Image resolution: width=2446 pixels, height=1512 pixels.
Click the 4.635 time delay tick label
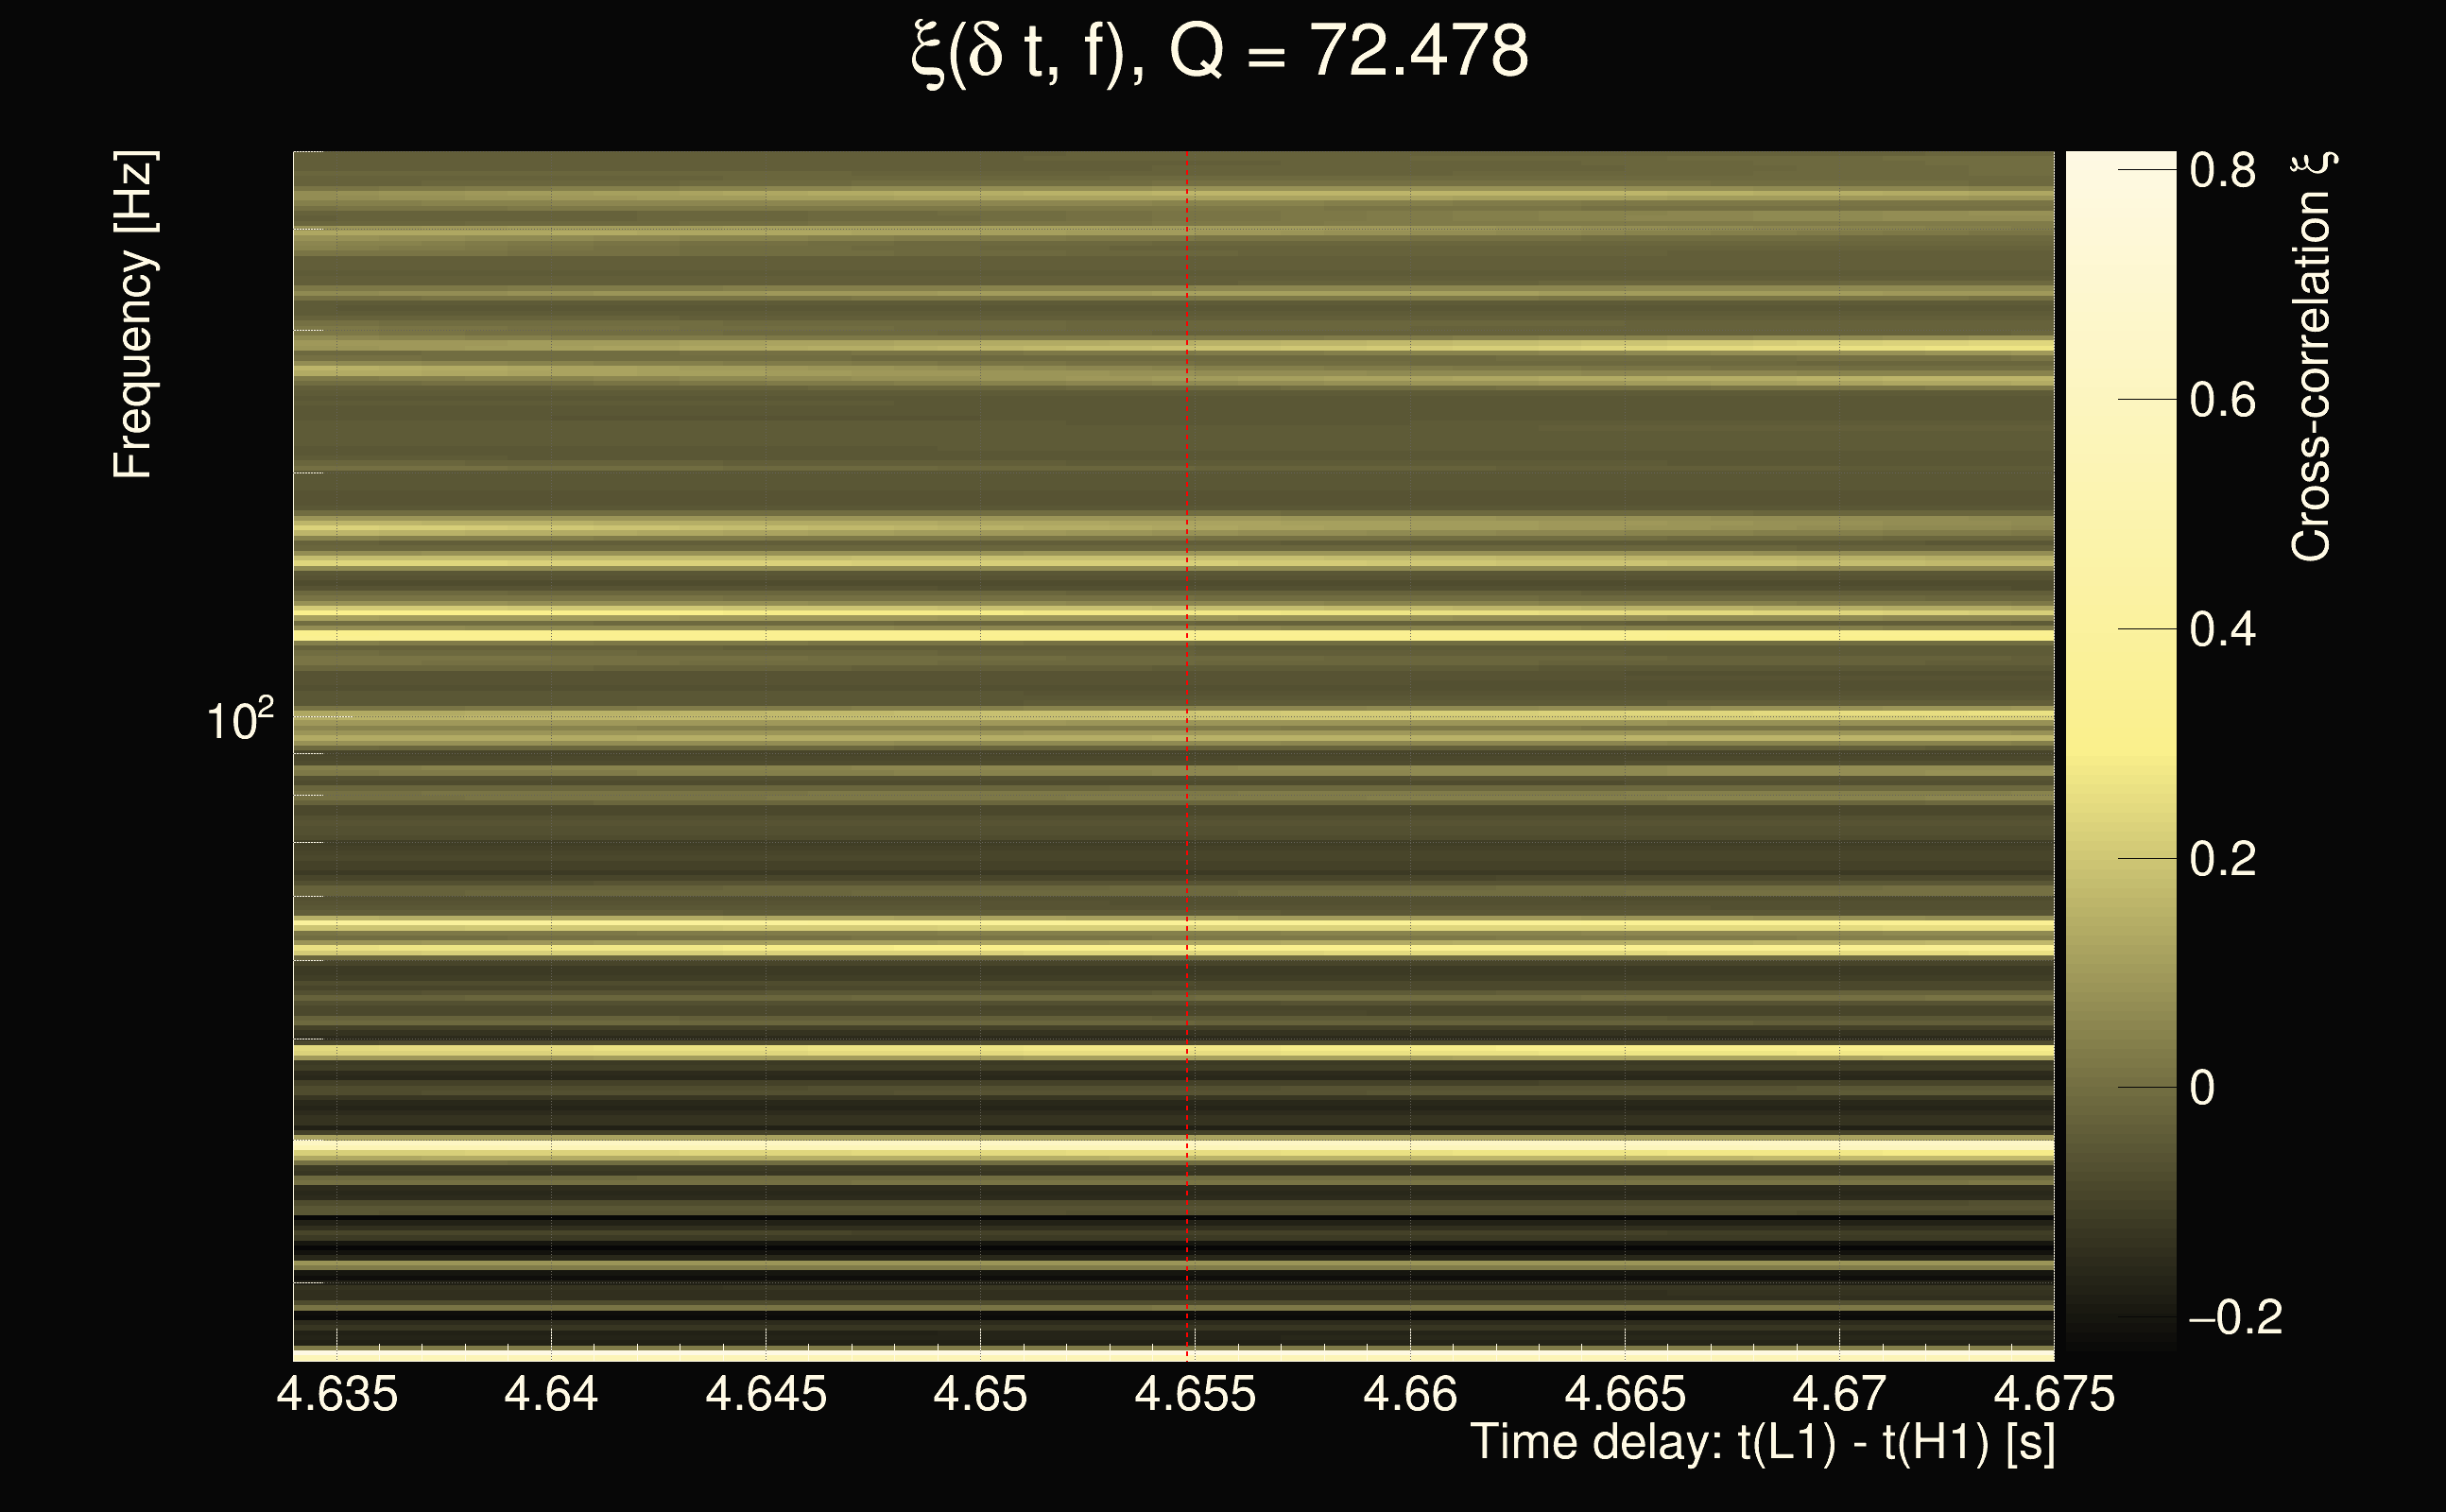coord(337,1394)
